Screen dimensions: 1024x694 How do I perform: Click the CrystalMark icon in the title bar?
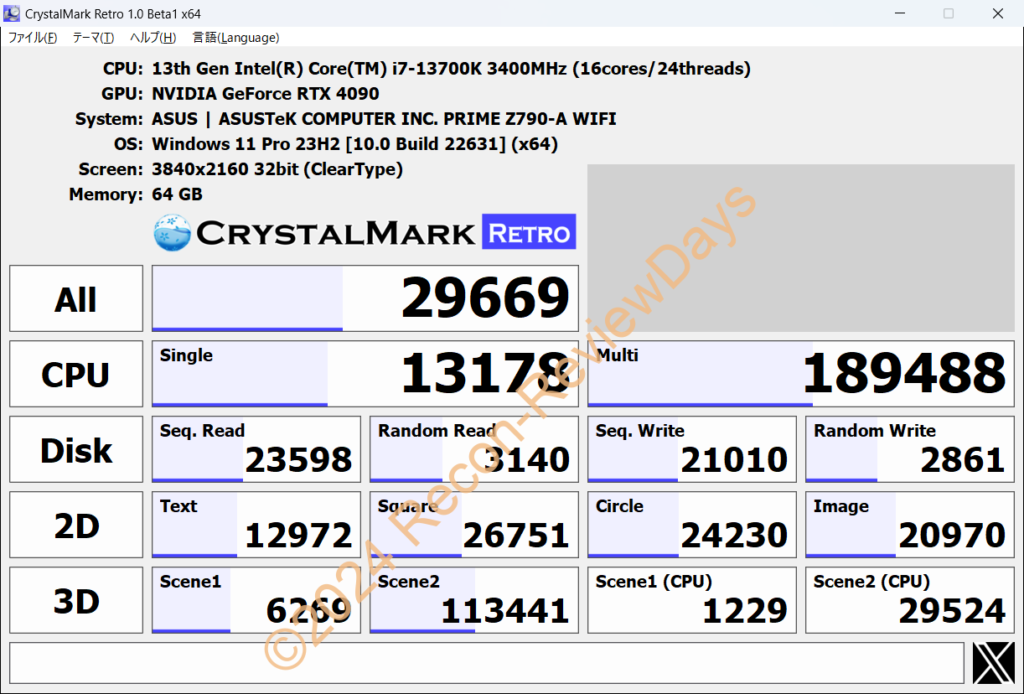(x=11, y=13)
